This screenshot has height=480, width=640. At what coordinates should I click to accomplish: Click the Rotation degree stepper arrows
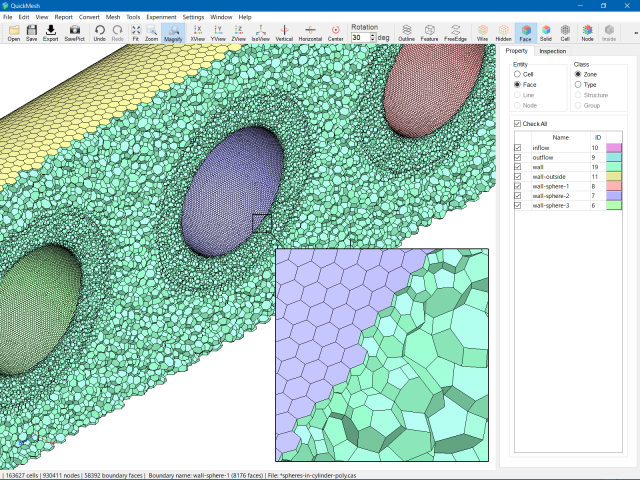372,37
